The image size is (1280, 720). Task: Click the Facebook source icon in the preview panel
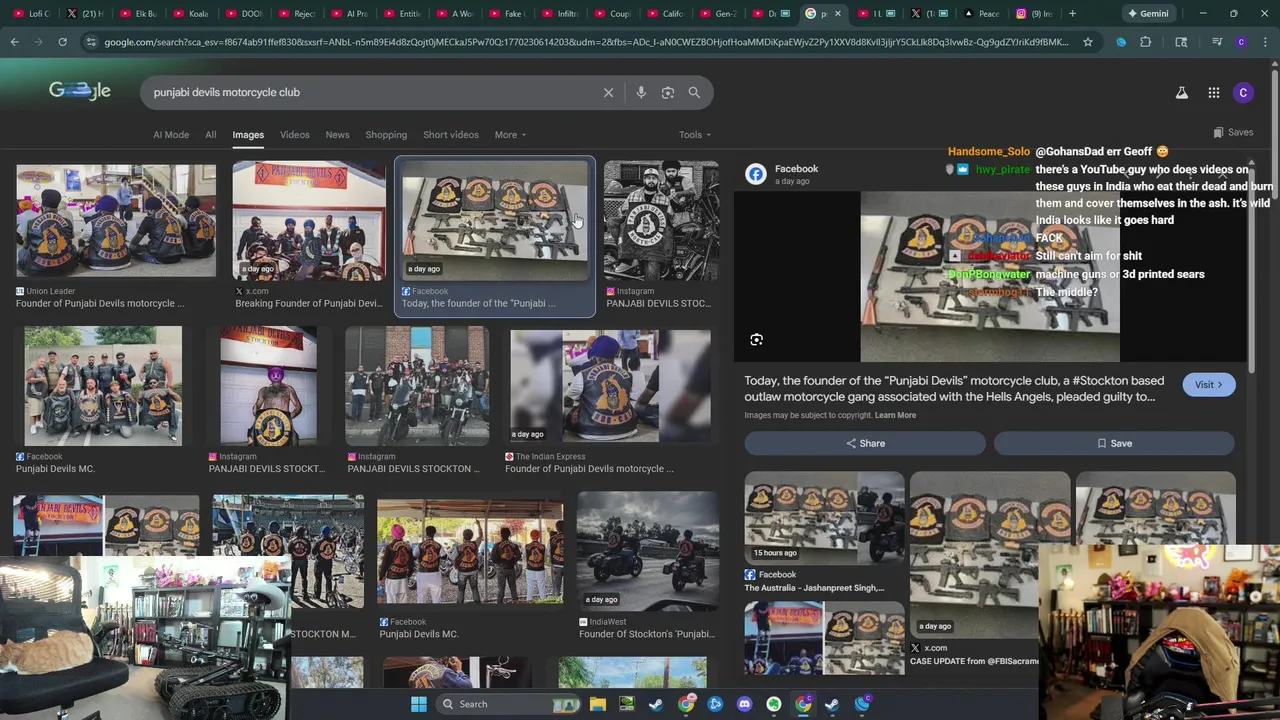click(756, 174)
